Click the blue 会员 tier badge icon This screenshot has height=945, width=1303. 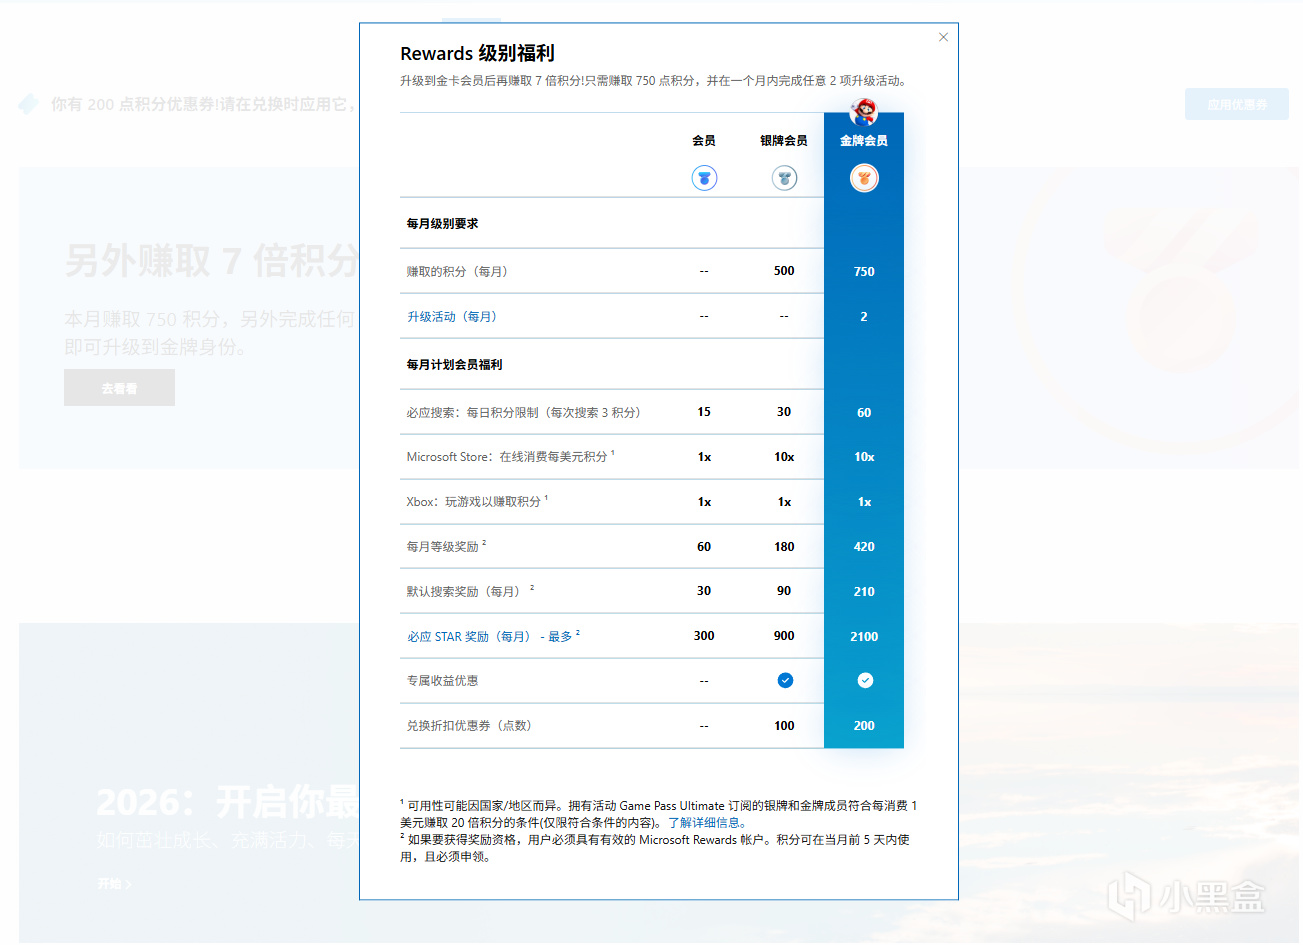(704, 178)
